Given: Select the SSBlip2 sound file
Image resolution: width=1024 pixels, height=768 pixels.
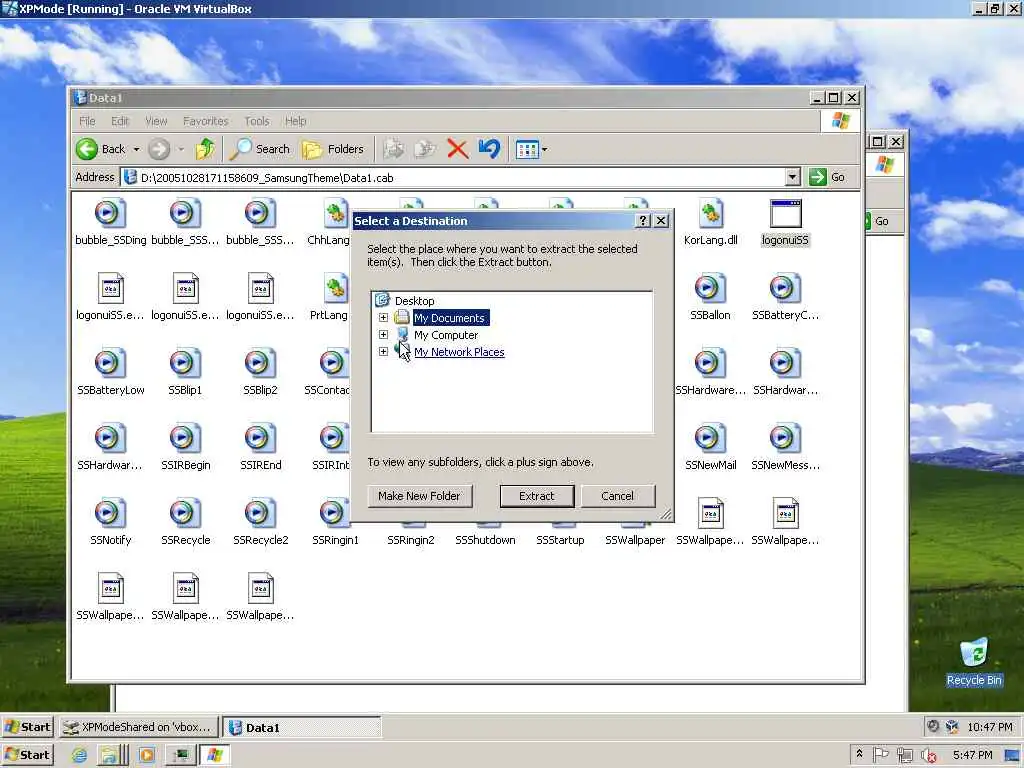Looking at the screenshot, I should coord(260,374).
